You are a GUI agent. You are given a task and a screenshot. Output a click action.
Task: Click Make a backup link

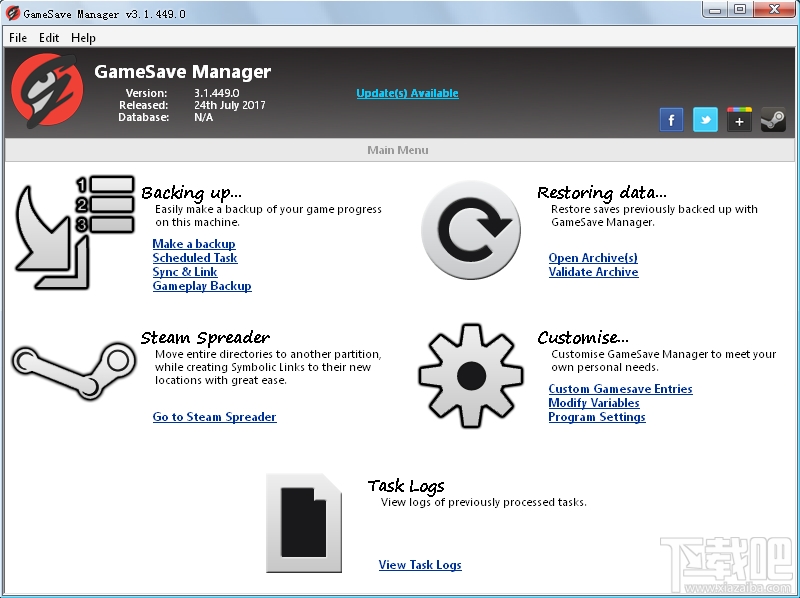pyautogui.click(x=194, y=244)
